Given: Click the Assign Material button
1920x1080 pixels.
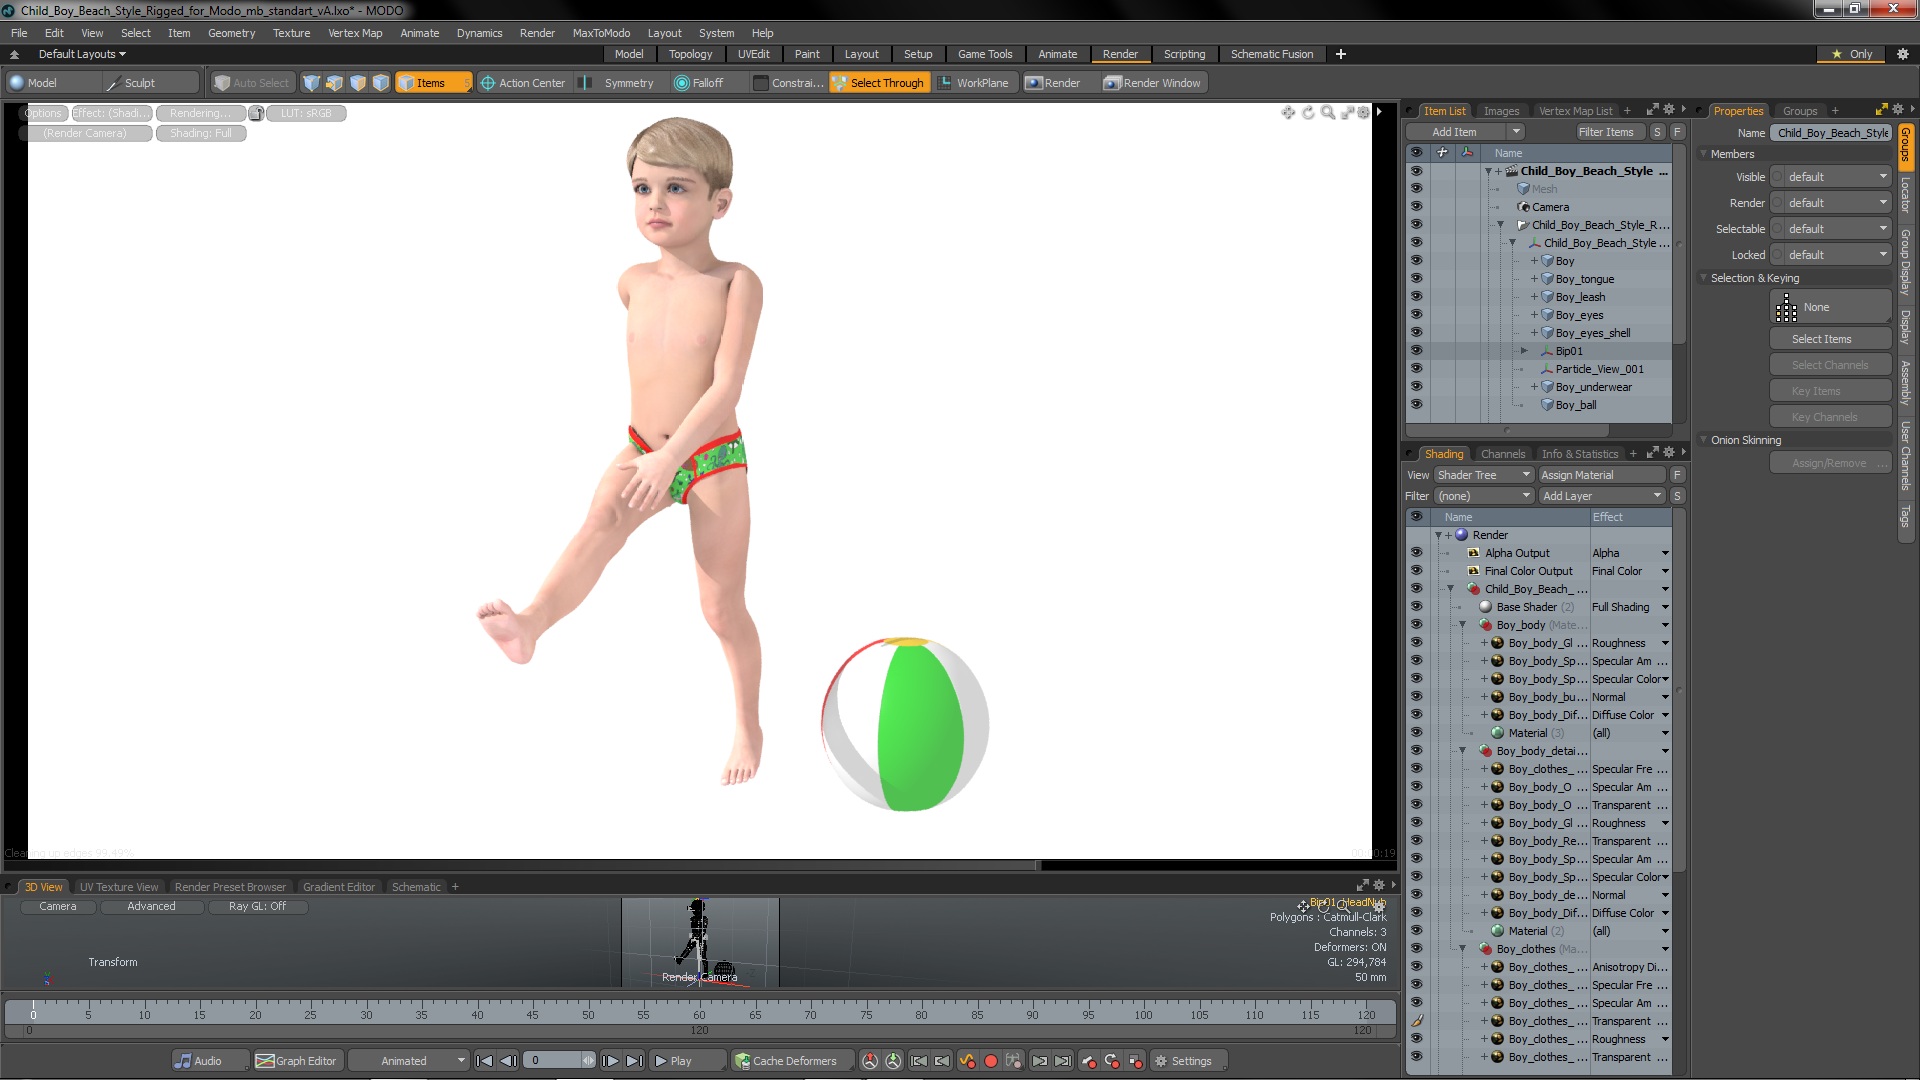Looking at the screenshot, I should (x=1600, y=475).
